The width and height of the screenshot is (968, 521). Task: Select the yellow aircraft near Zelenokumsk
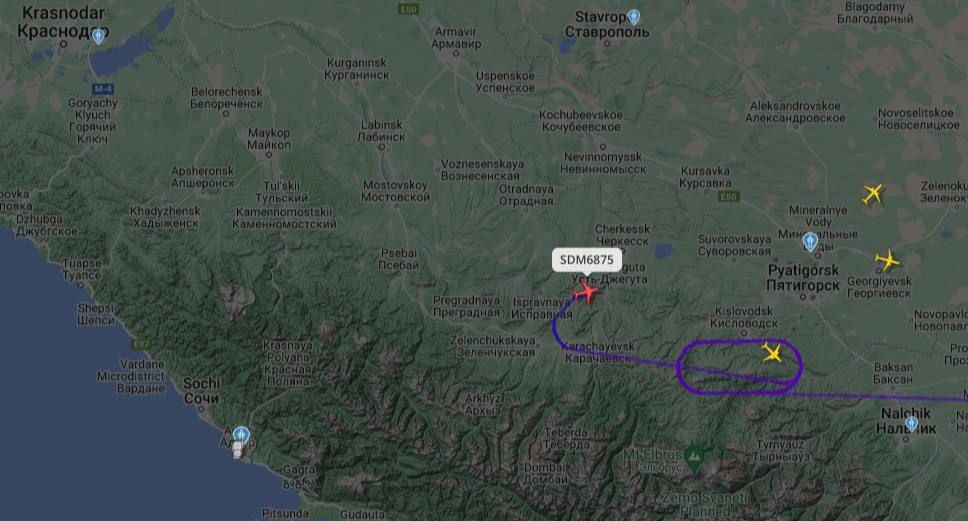872,194
